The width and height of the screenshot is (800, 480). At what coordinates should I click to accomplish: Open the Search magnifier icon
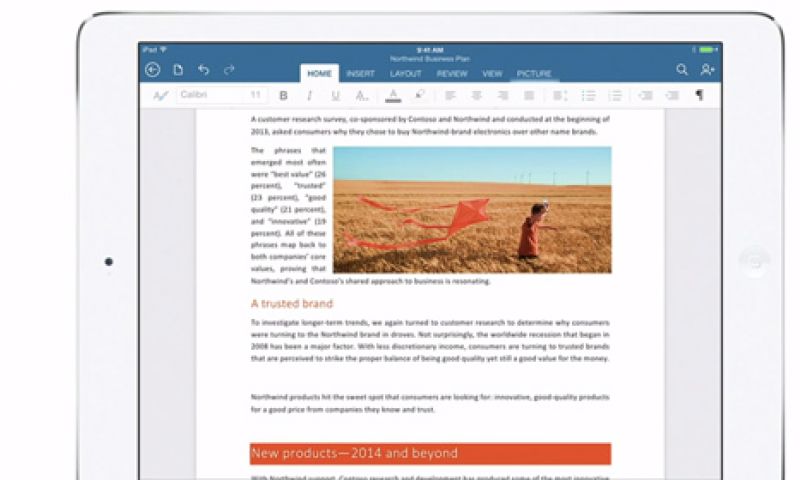[x=682, y=69]
